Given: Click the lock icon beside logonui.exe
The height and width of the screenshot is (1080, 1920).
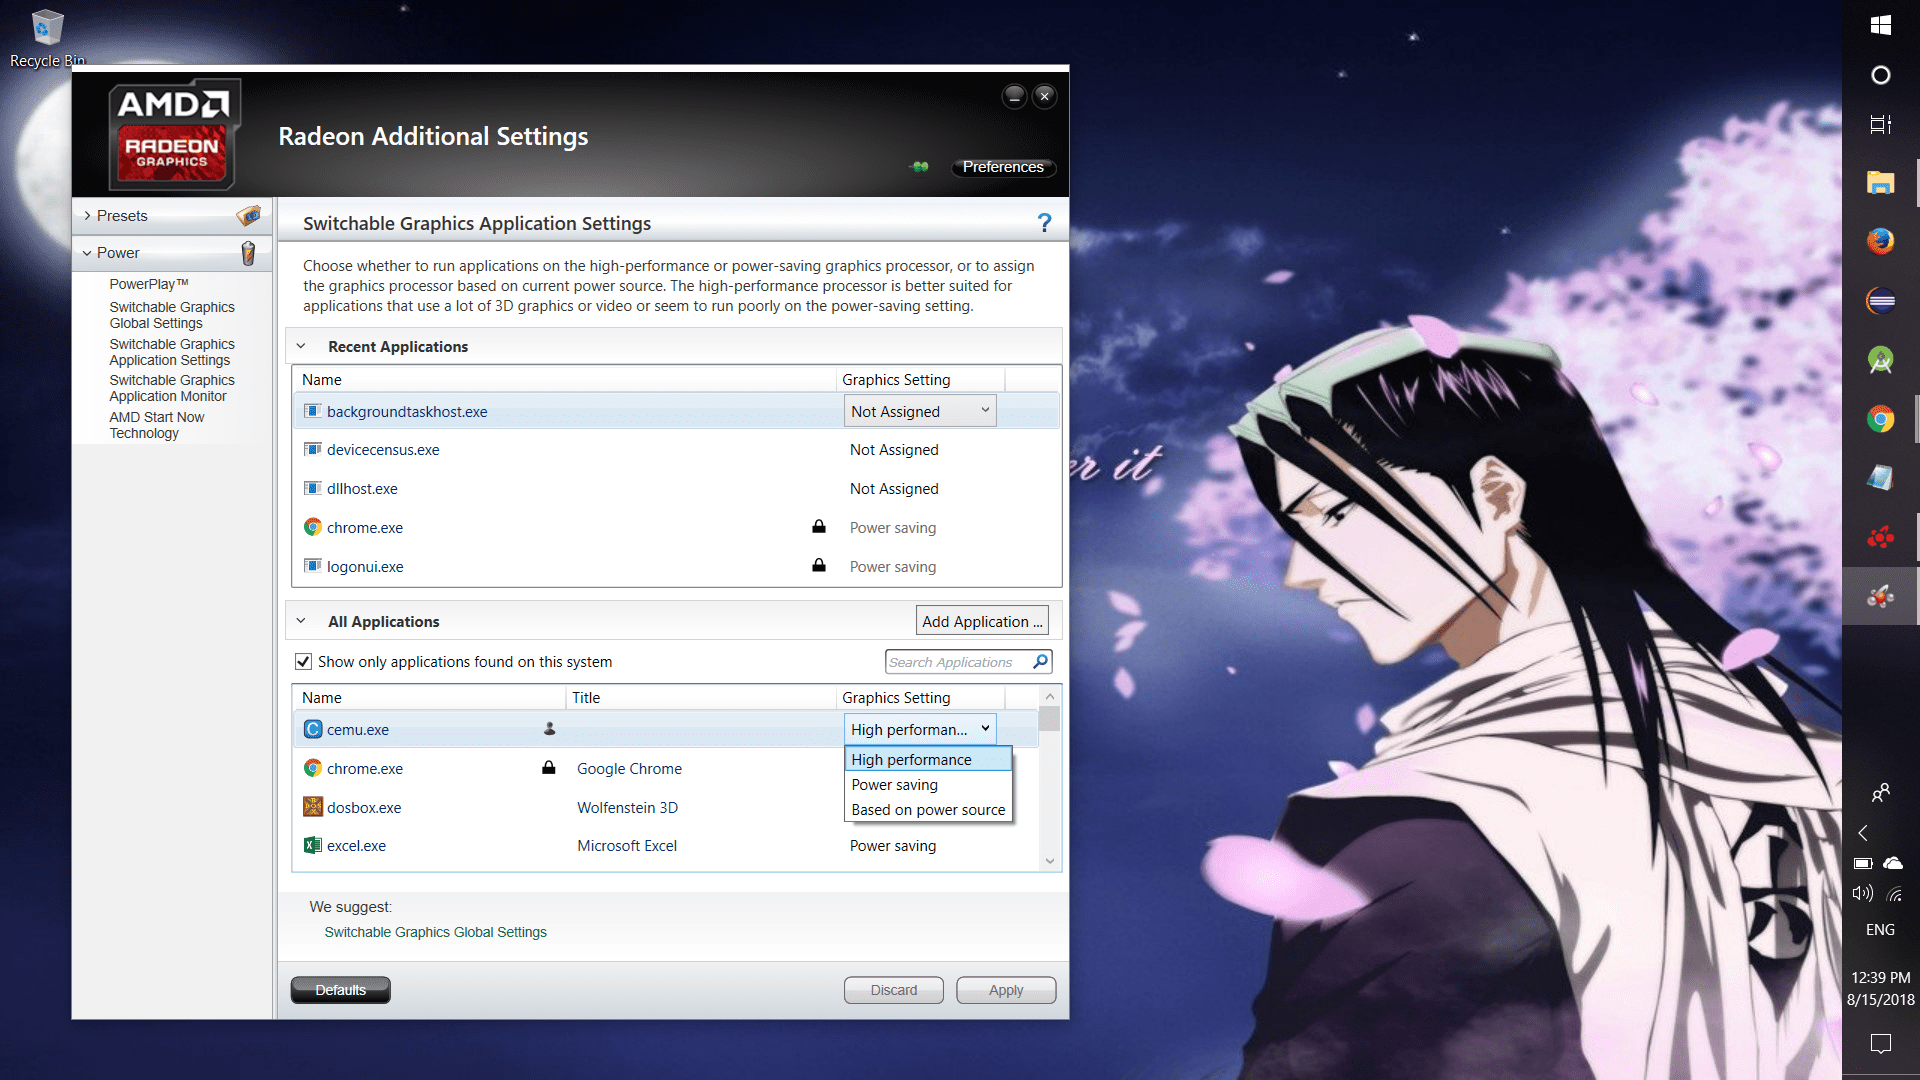Looking at the screenshot, I should click(x=818, y=565).
